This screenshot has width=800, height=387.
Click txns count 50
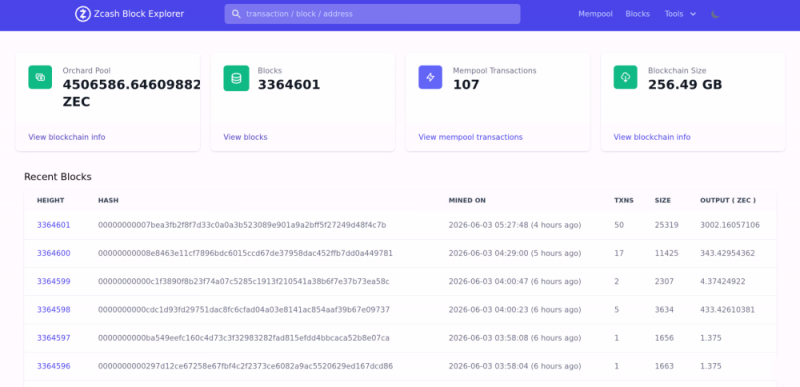pyautogui.click(x=619, y=225)
